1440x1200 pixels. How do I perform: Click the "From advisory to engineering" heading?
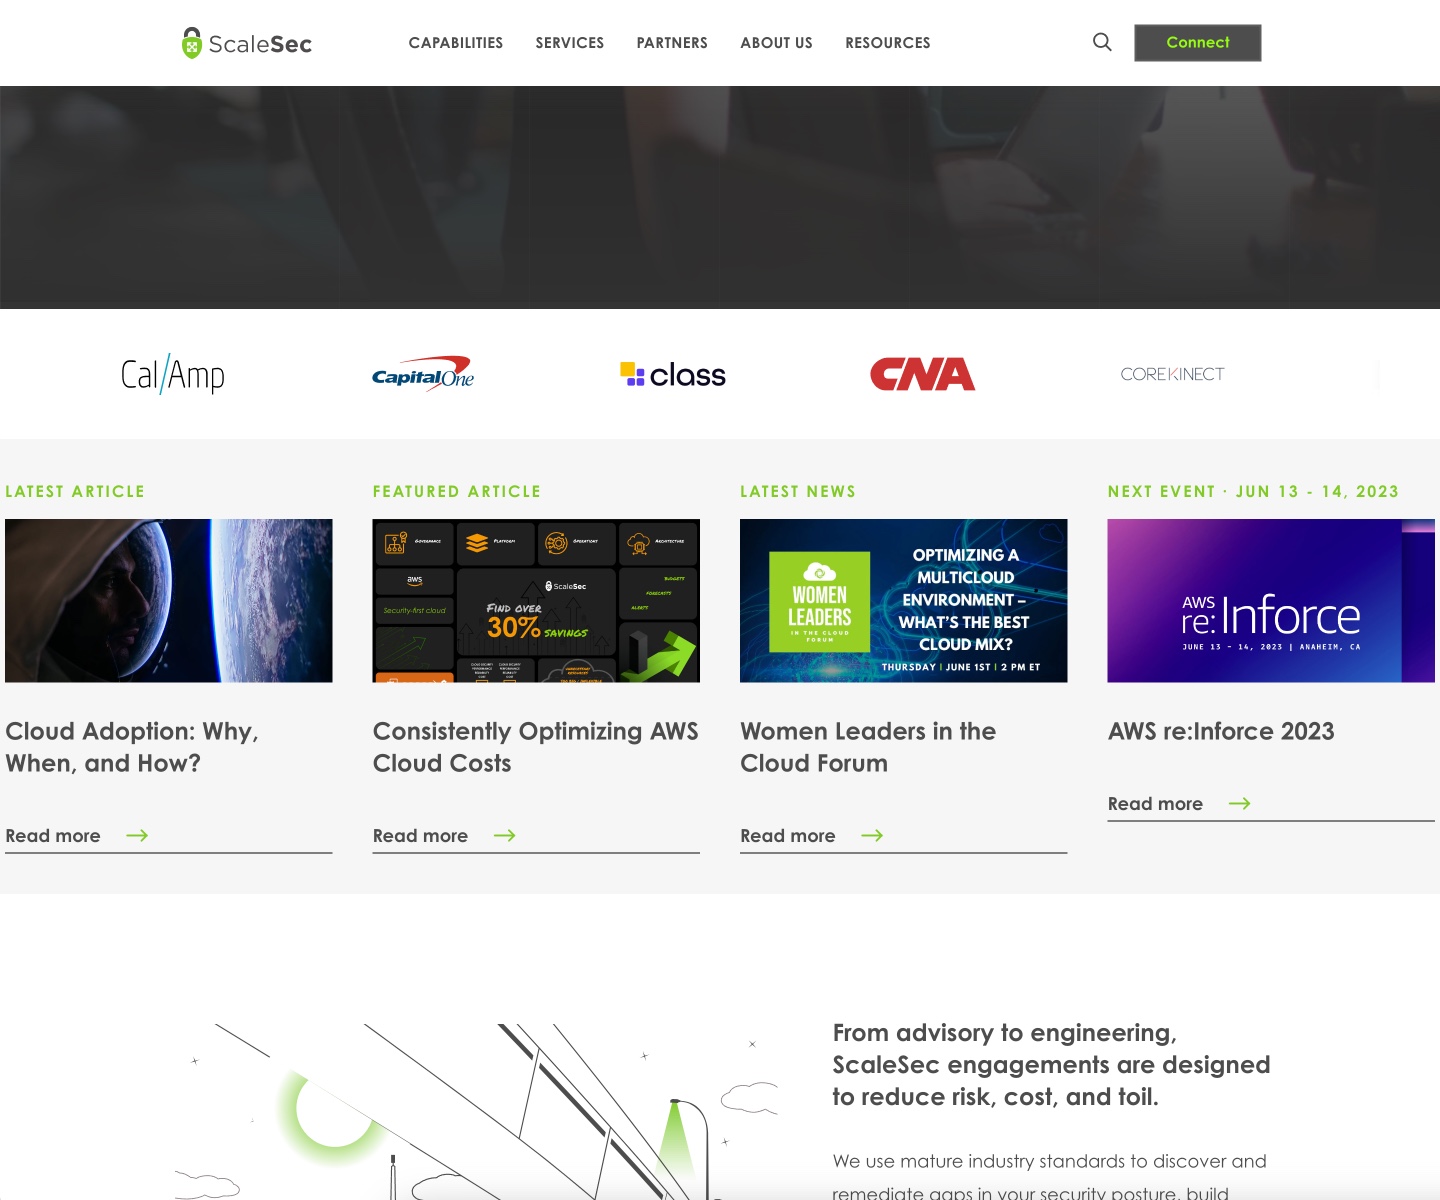pos(1051,1065)
